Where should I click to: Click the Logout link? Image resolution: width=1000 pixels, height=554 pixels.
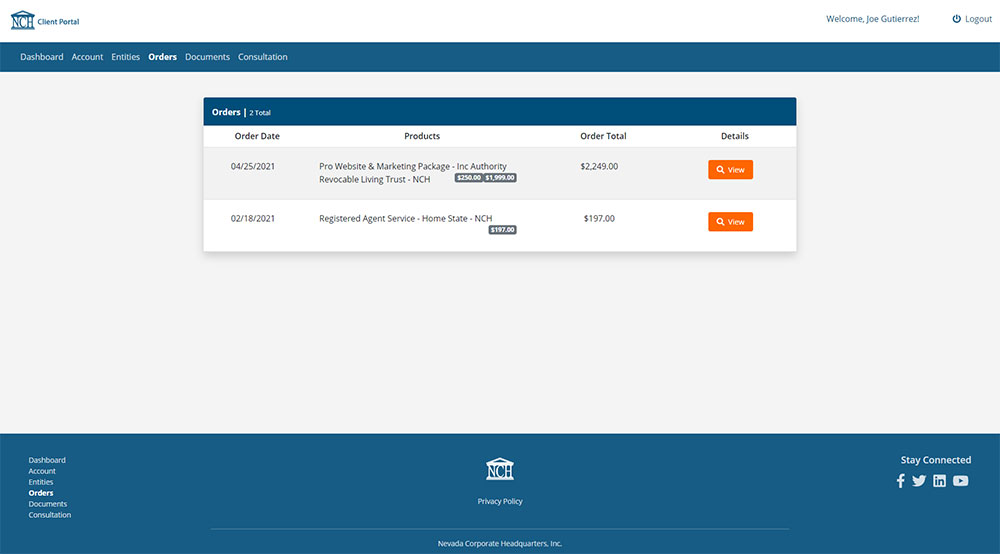pos(978,19)
